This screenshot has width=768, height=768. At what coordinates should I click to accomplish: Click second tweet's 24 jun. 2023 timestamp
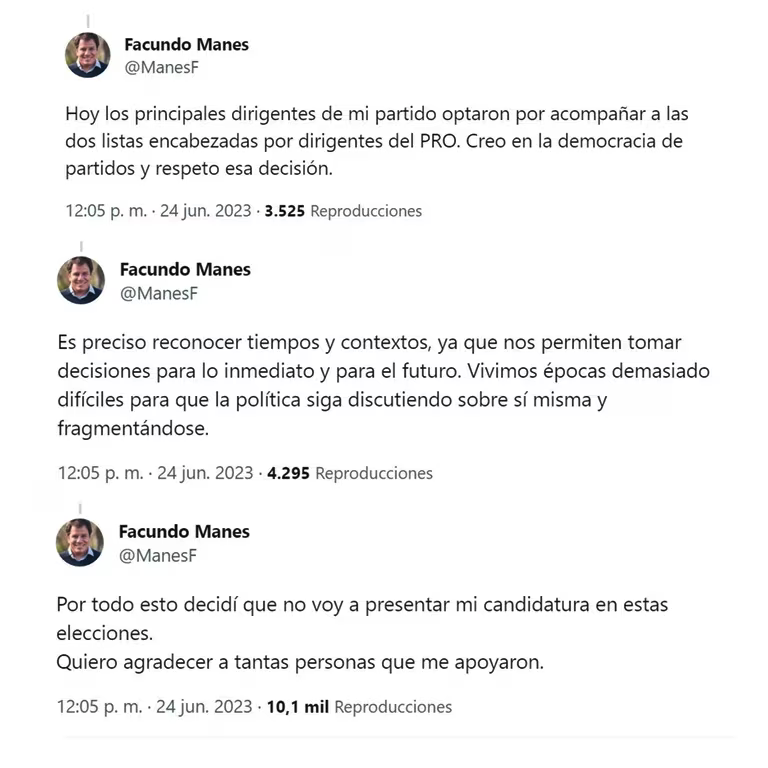coord(205,473)
